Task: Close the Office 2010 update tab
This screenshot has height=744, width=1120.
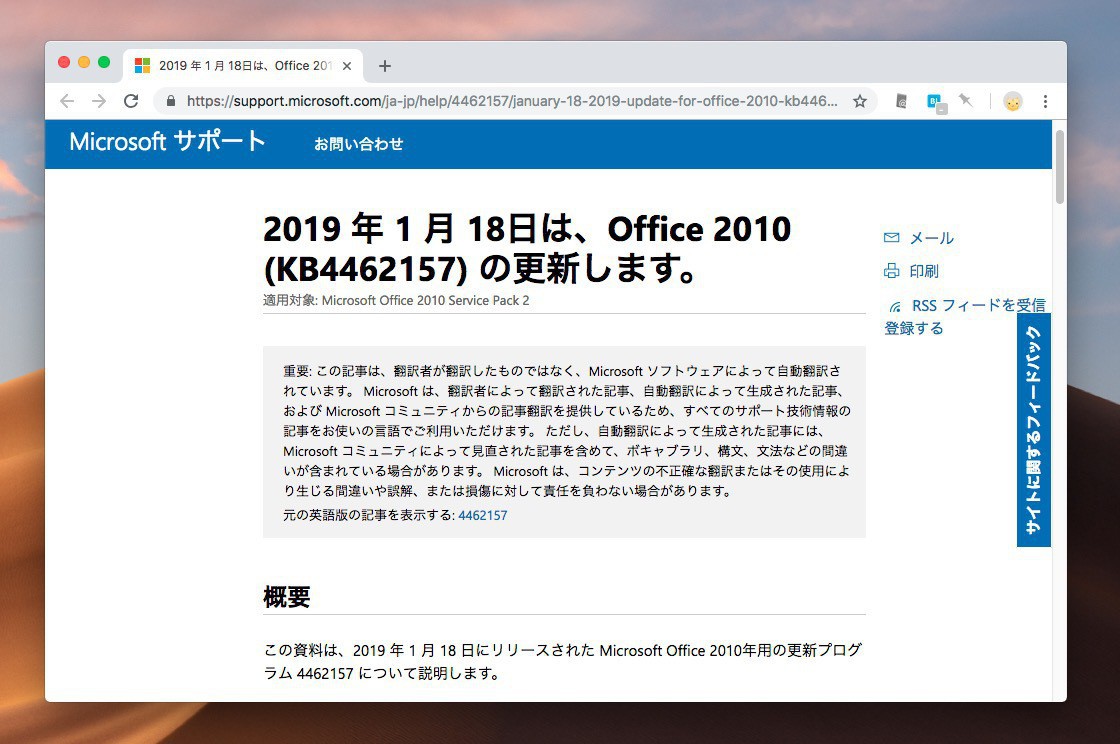Action: tap(347, 66)
